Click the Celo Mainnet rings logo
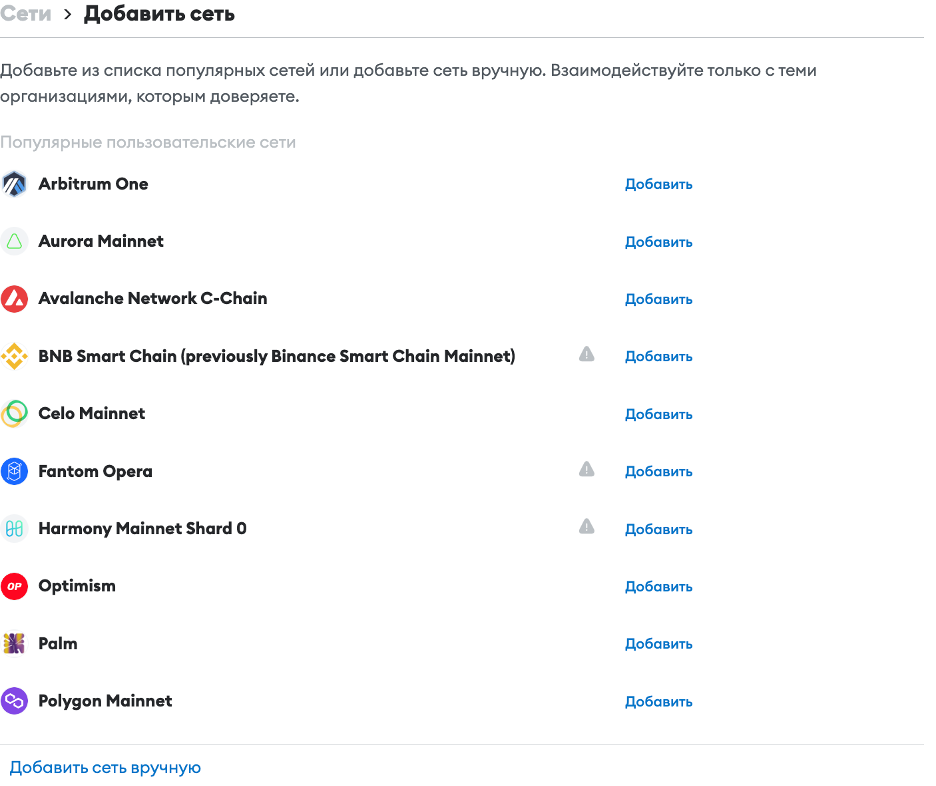Image resolution: width=936 pixels, height=786 pixels. pyautogui.click(x=14, y=414)
